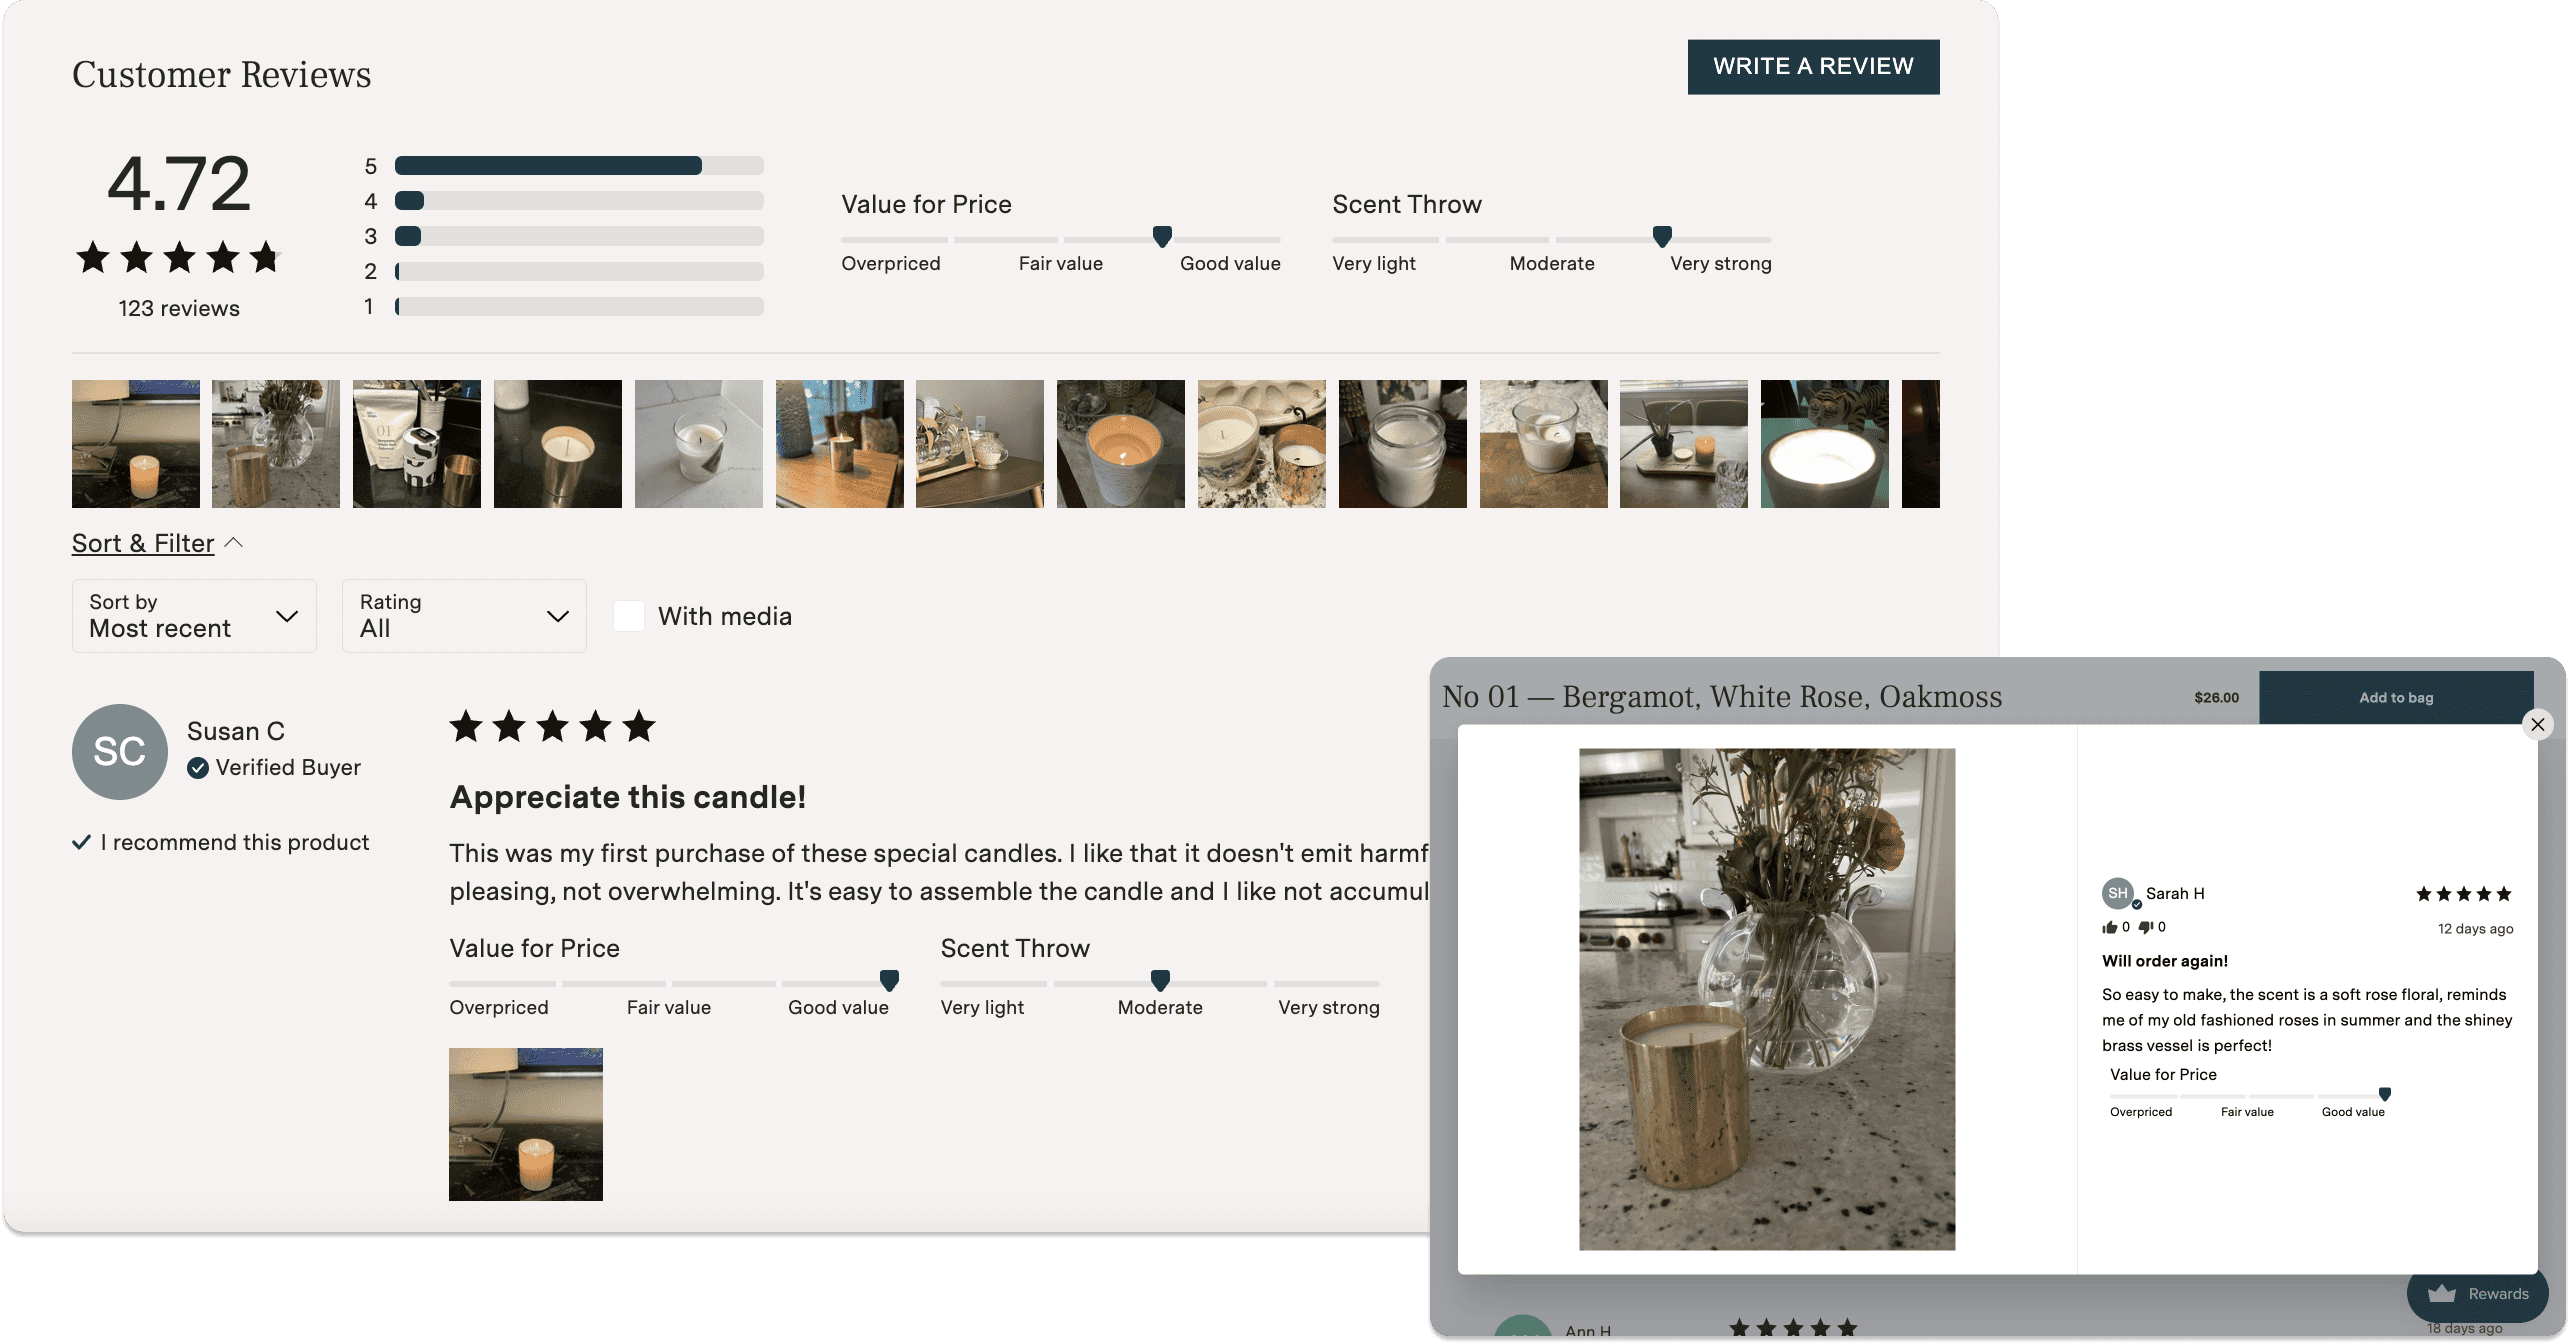Click the overall star rating icons
This screenshot has height=1344, width=2570.
click(179, 257)
